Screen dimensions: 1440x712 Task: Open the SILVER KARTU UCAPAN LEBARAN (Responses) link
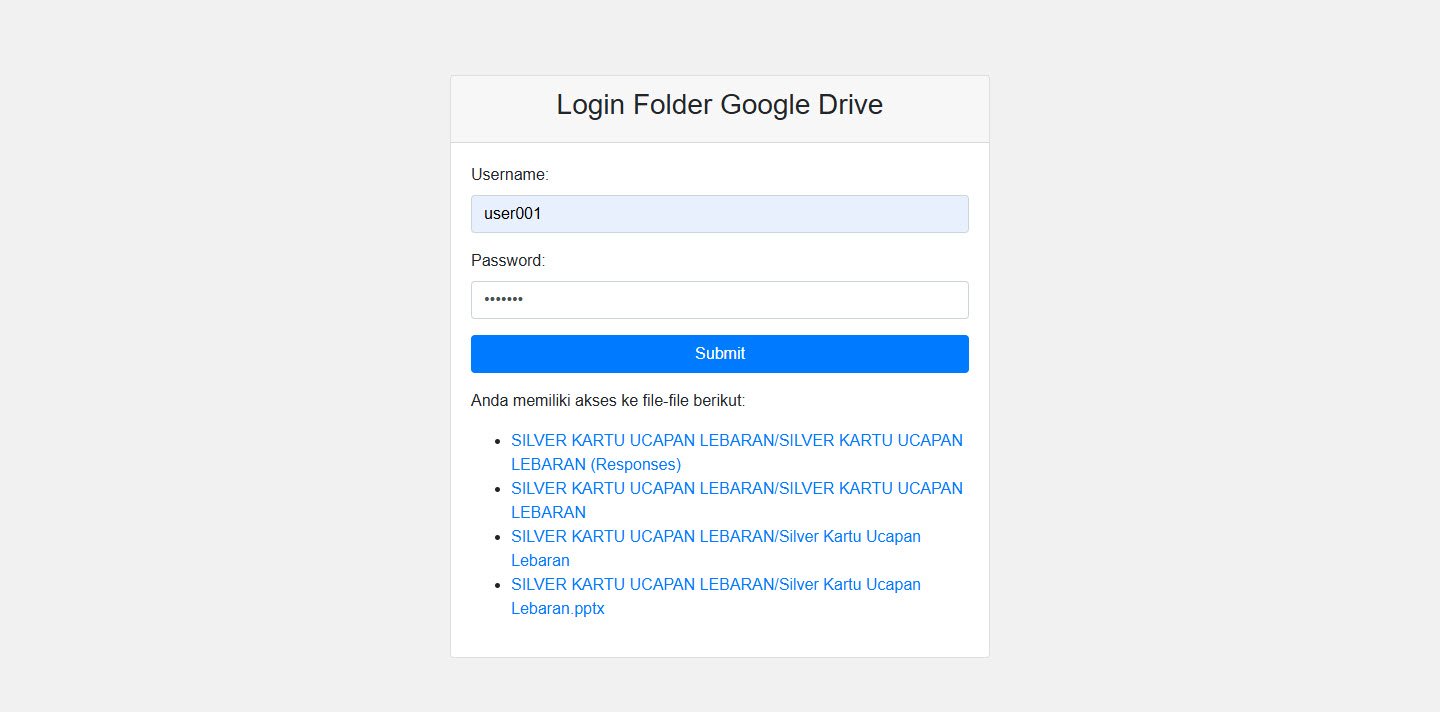coord(737,452)
